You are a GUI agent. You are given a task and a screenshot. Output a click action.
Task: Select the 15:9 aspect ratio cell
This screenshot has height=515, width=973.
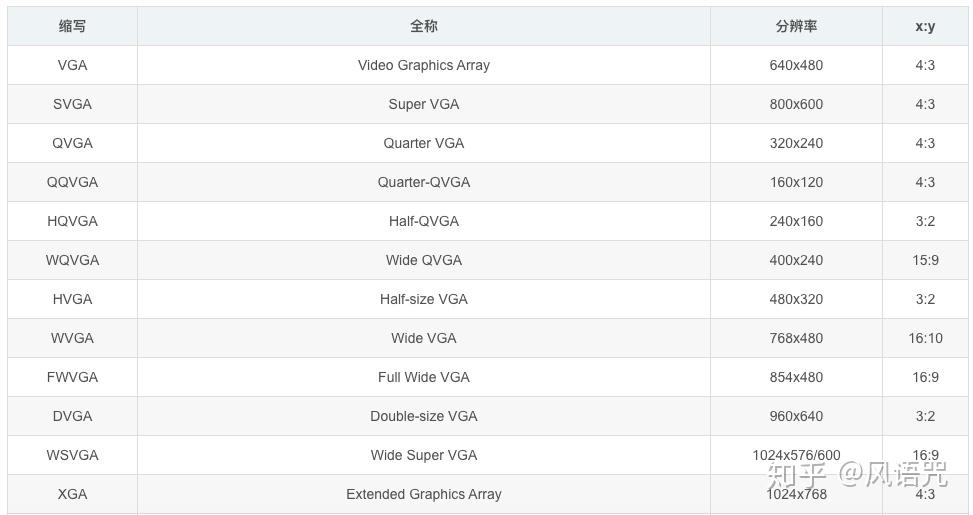(x=925, y=260)
